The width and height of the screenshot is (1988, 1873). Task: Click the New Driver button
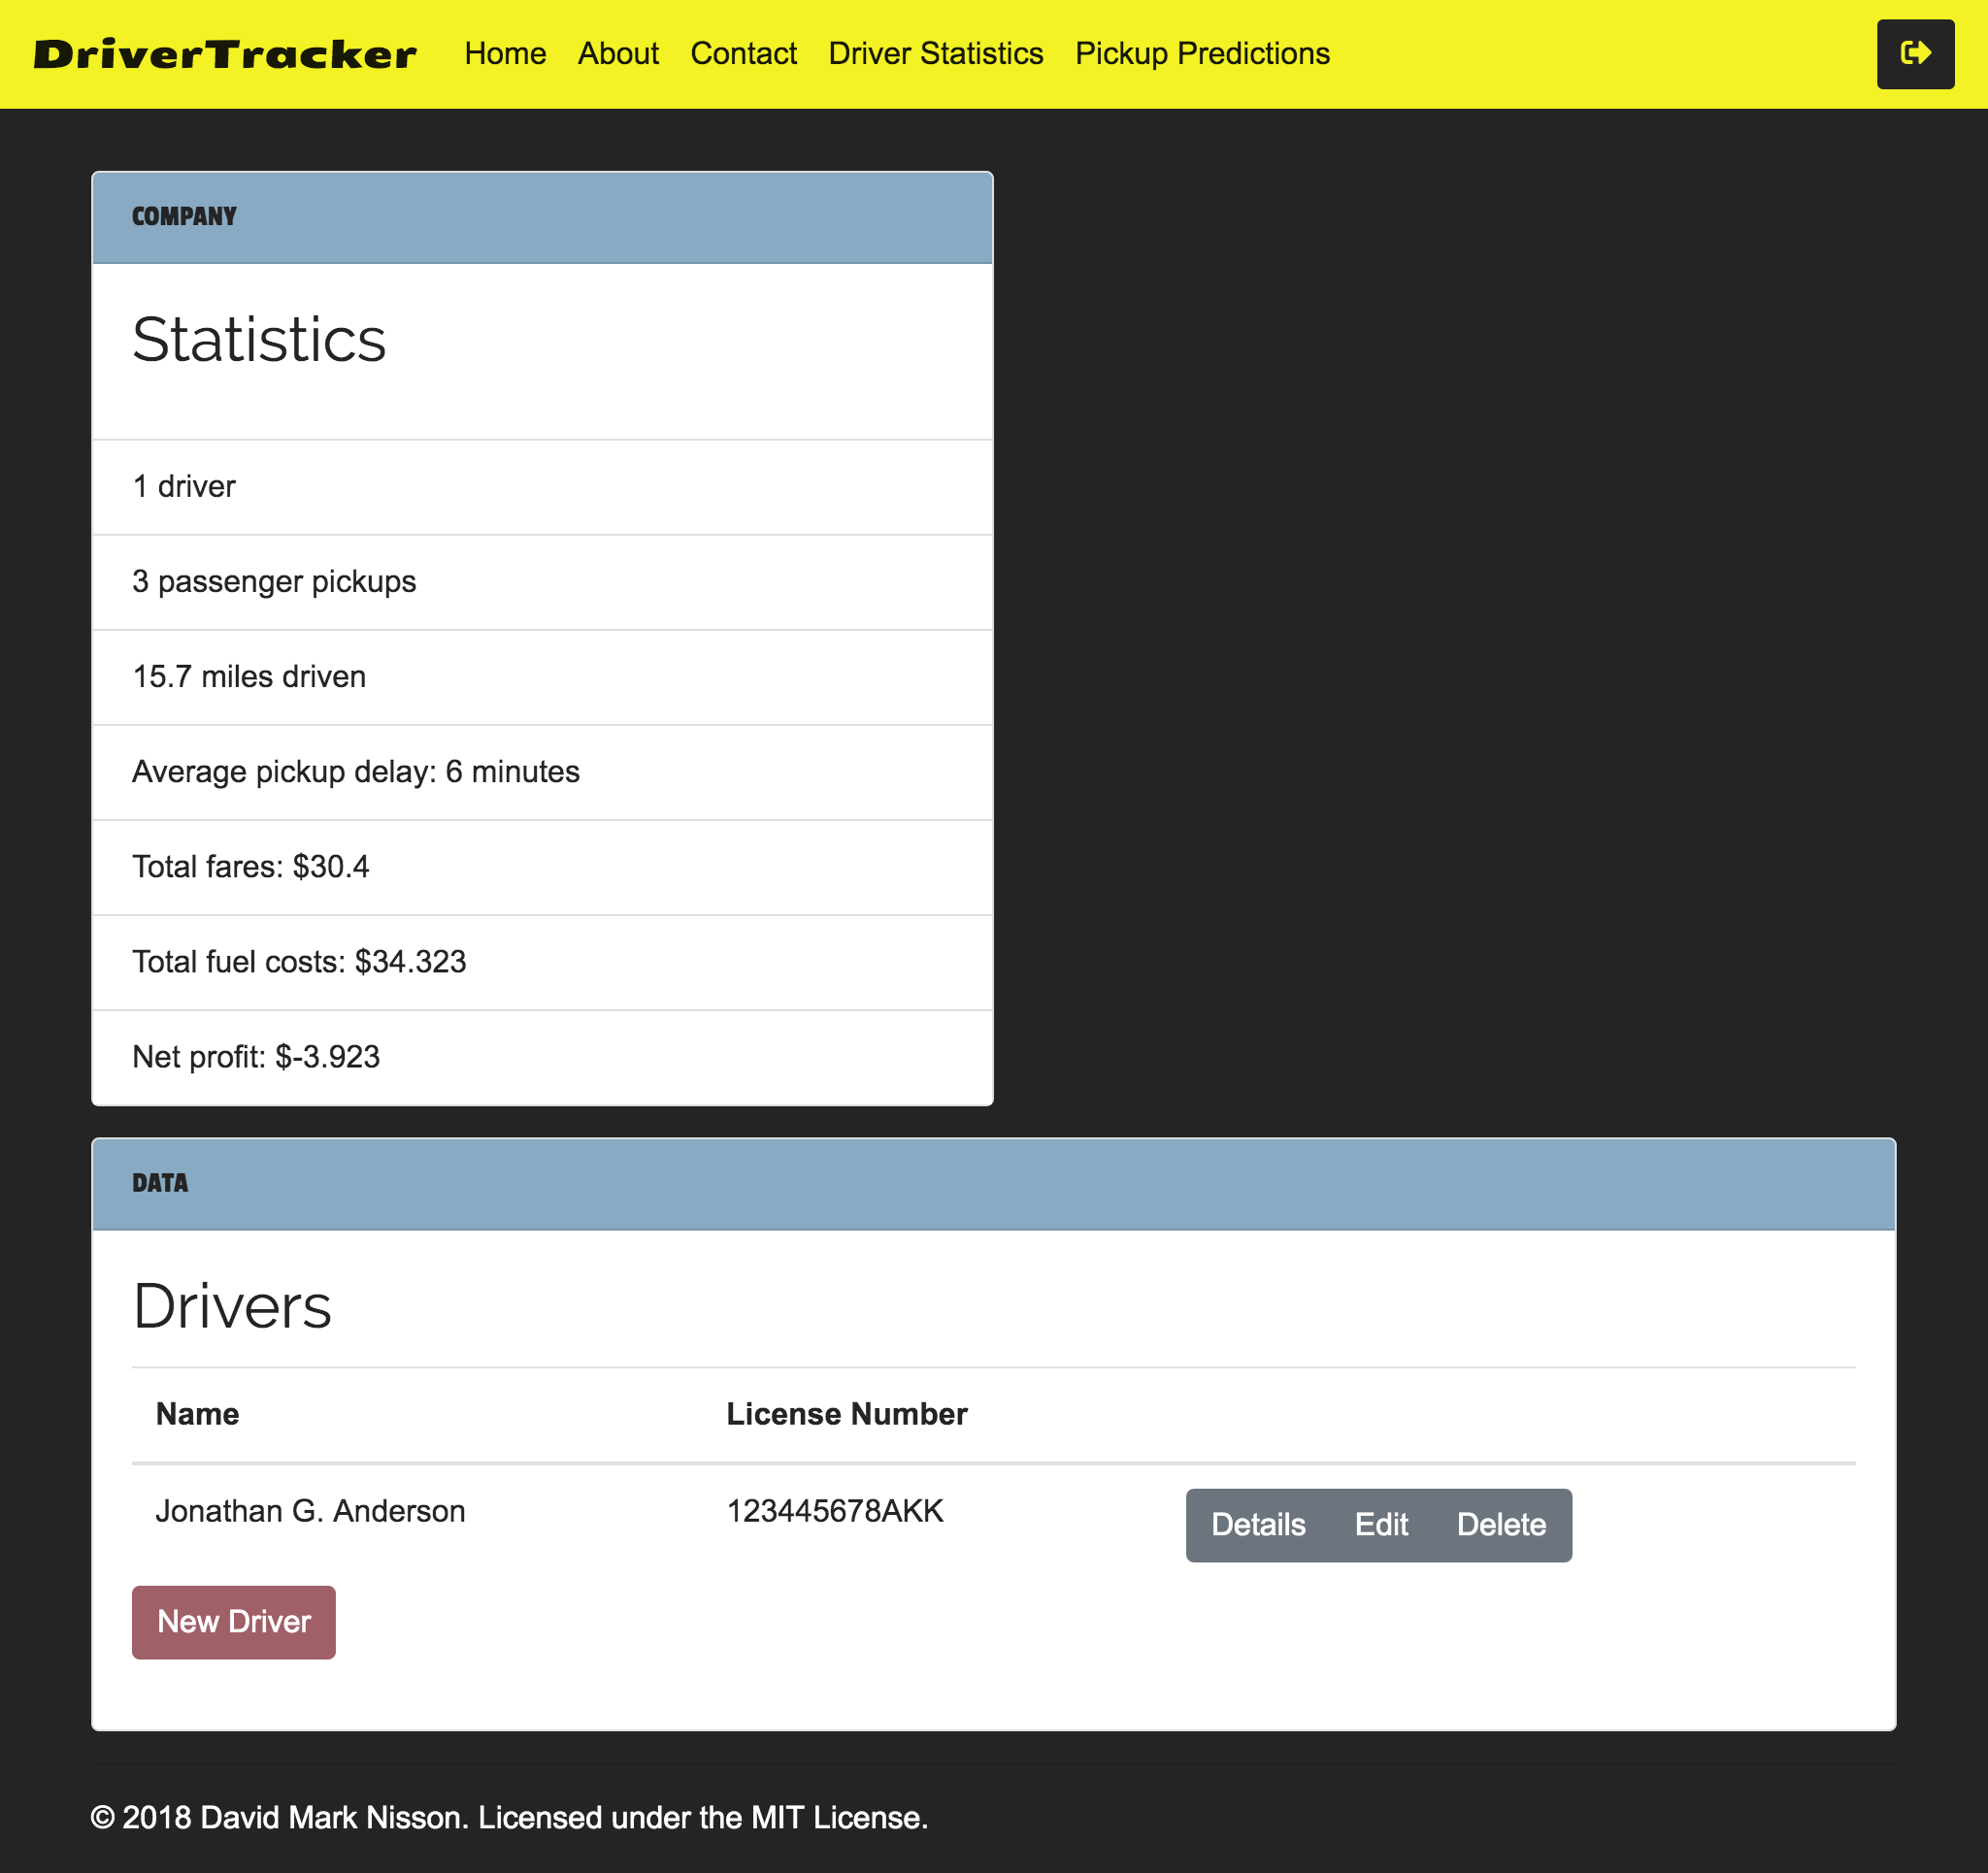[x=233, y=1622]
